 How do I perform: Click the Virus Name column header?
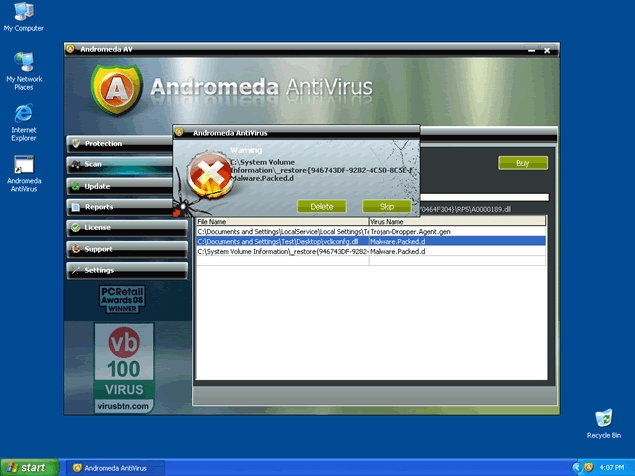457,221
